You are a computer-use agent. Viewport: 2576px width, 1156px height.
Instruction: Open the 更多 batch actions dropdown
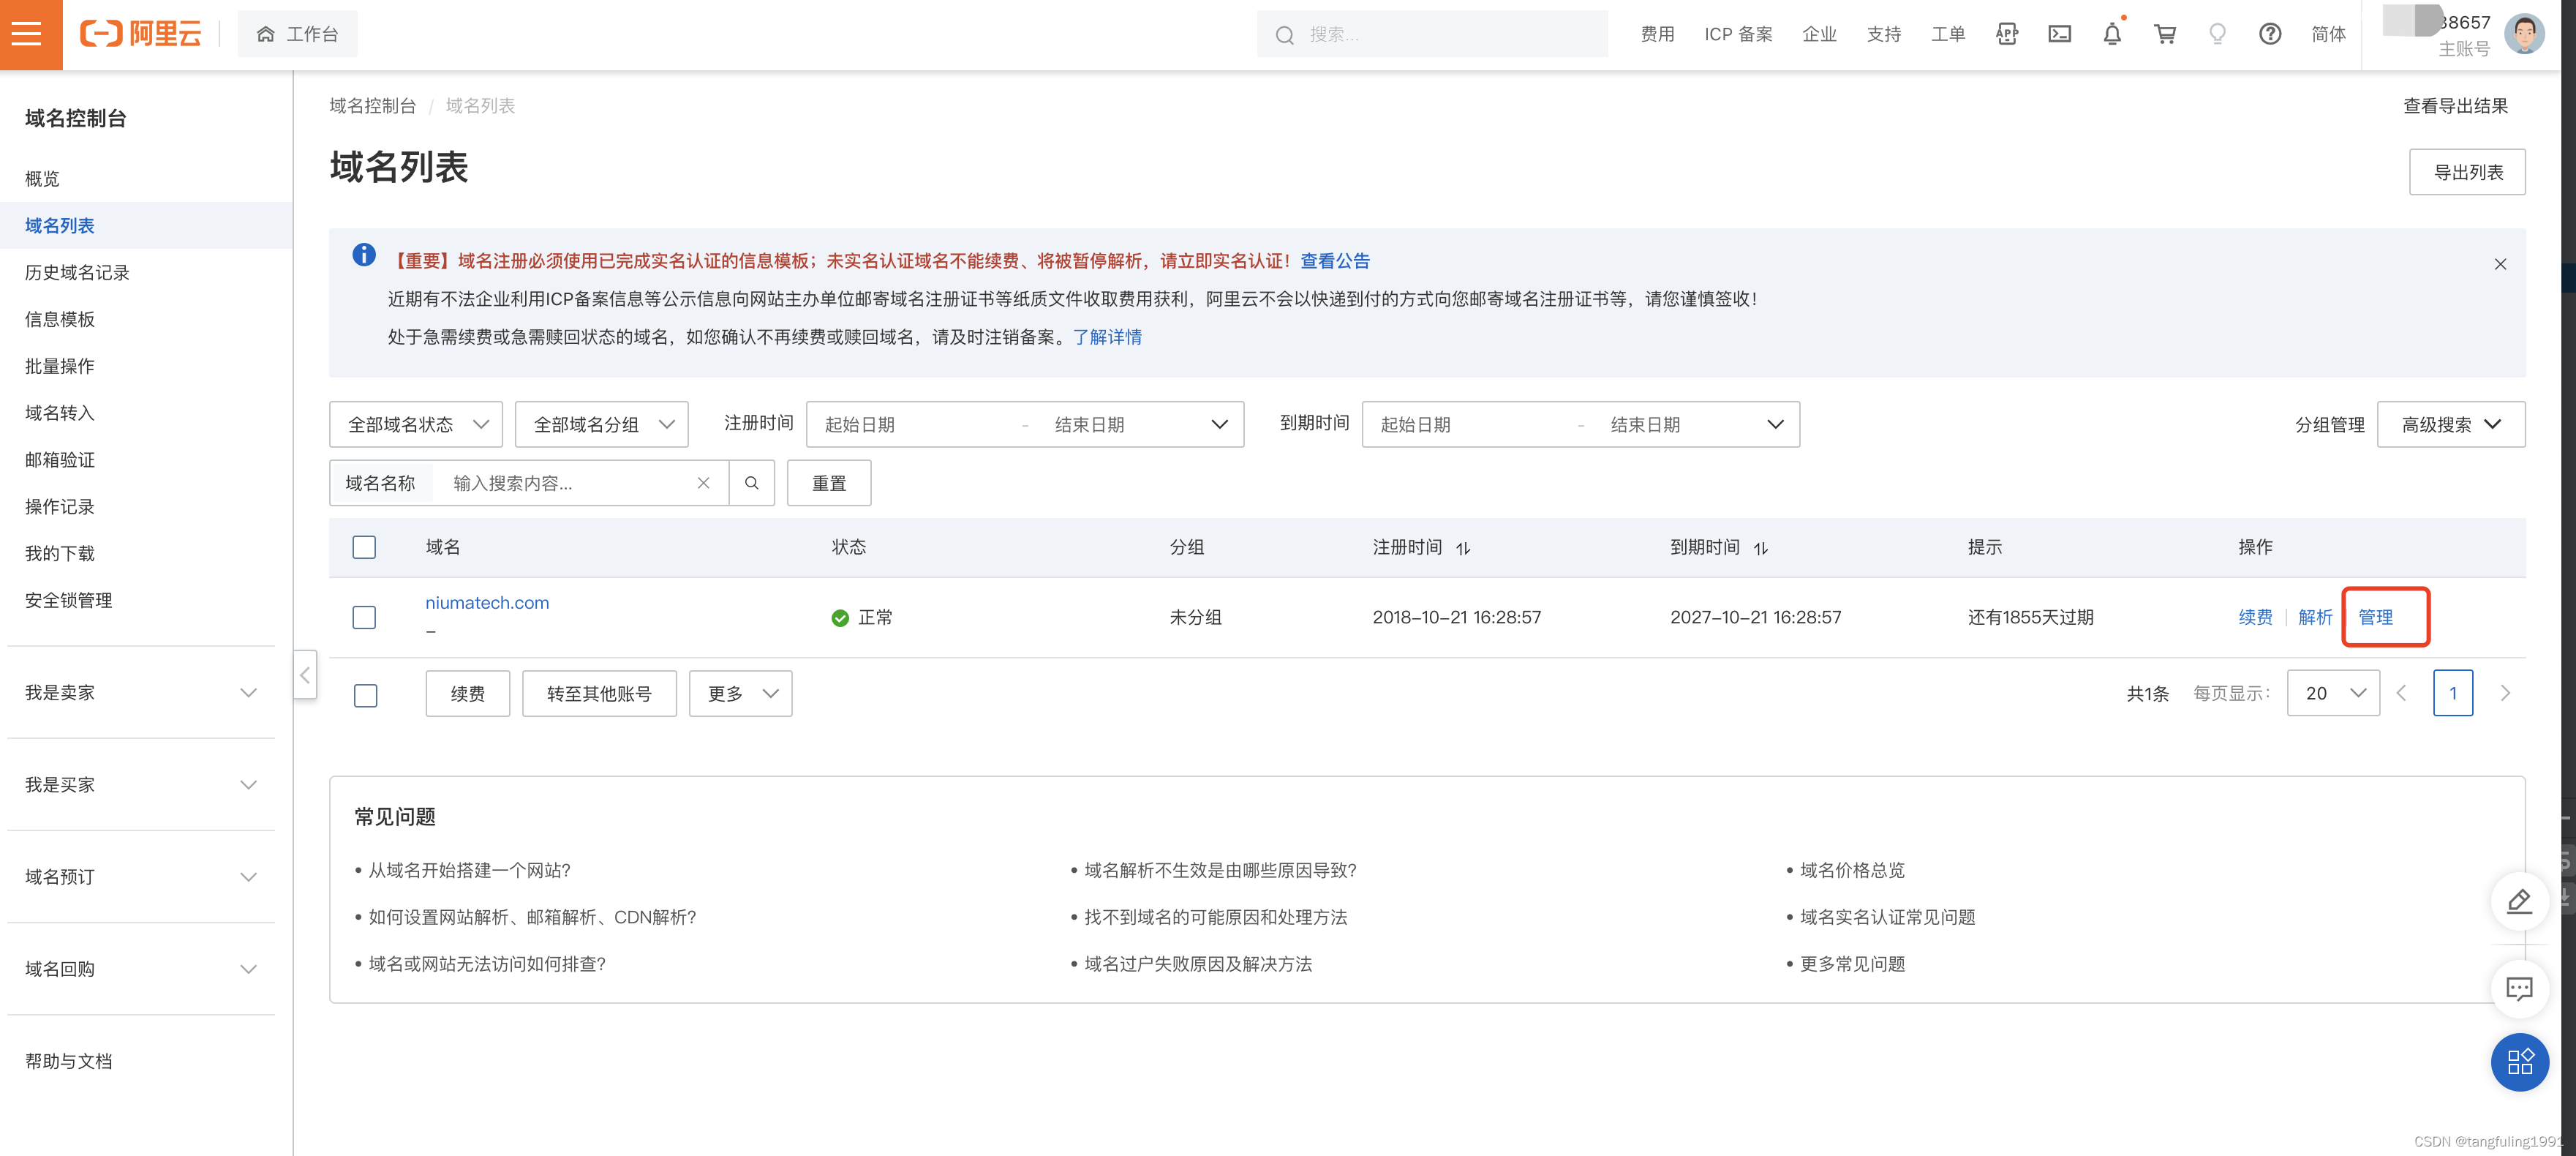pos(741,693)
